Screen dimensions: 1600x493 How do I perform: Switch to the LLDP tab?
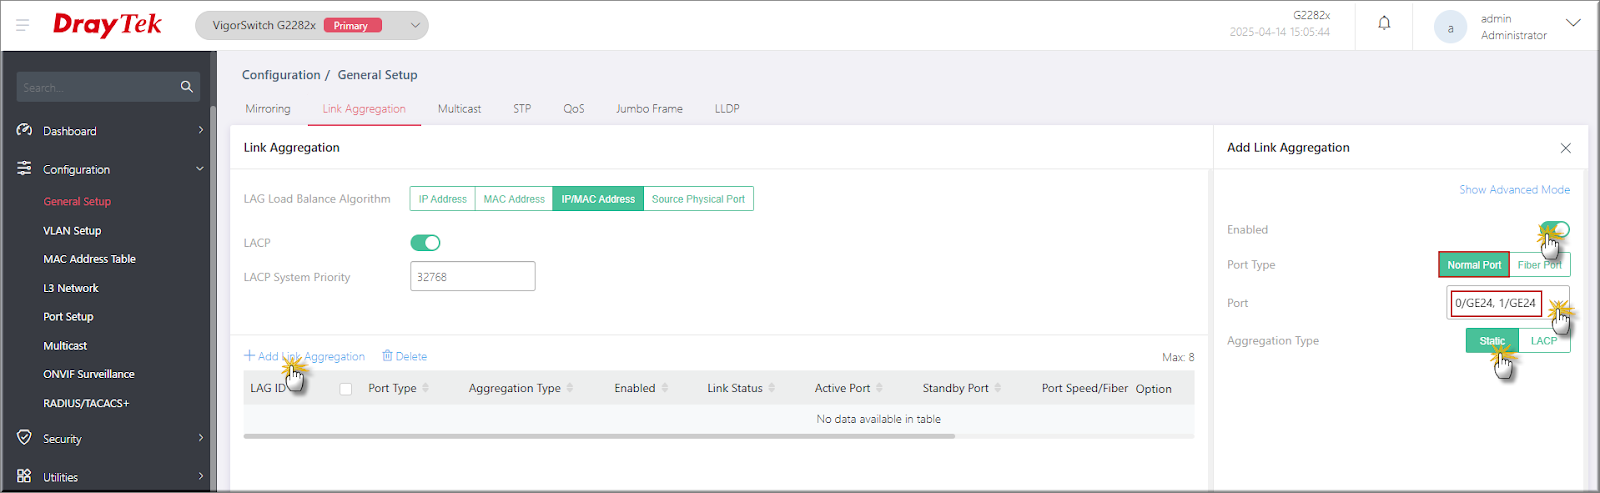[727, 109]
